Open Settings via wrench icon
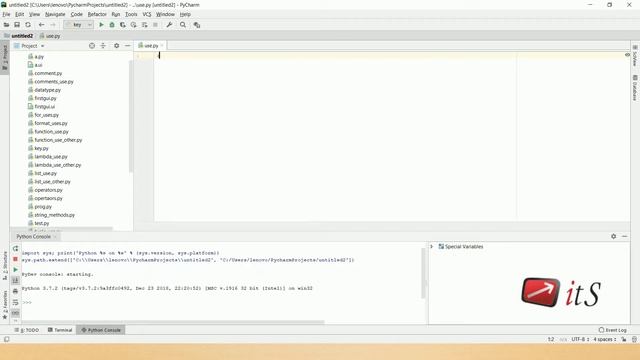 169,25
